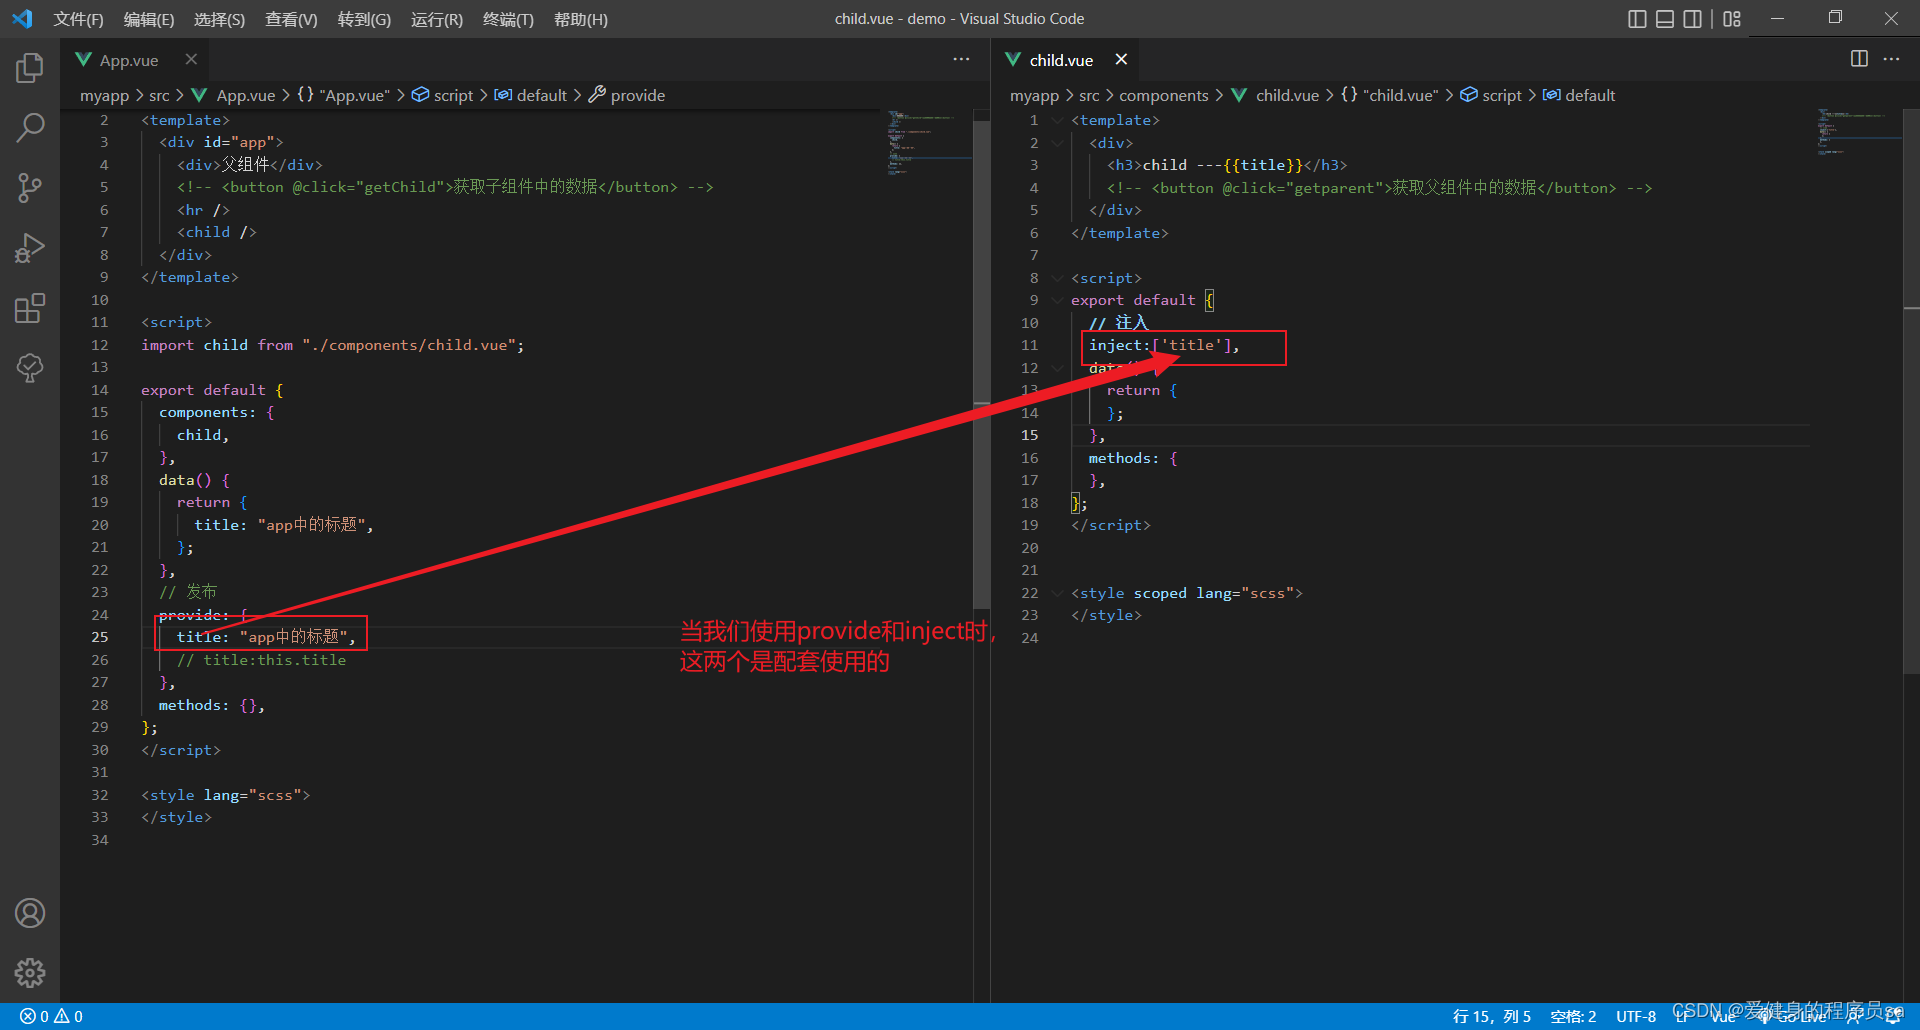Click line number 15 in child.vue gutter
This screenshot has height=1030, width=1920.
click(x=1030, y=435)
